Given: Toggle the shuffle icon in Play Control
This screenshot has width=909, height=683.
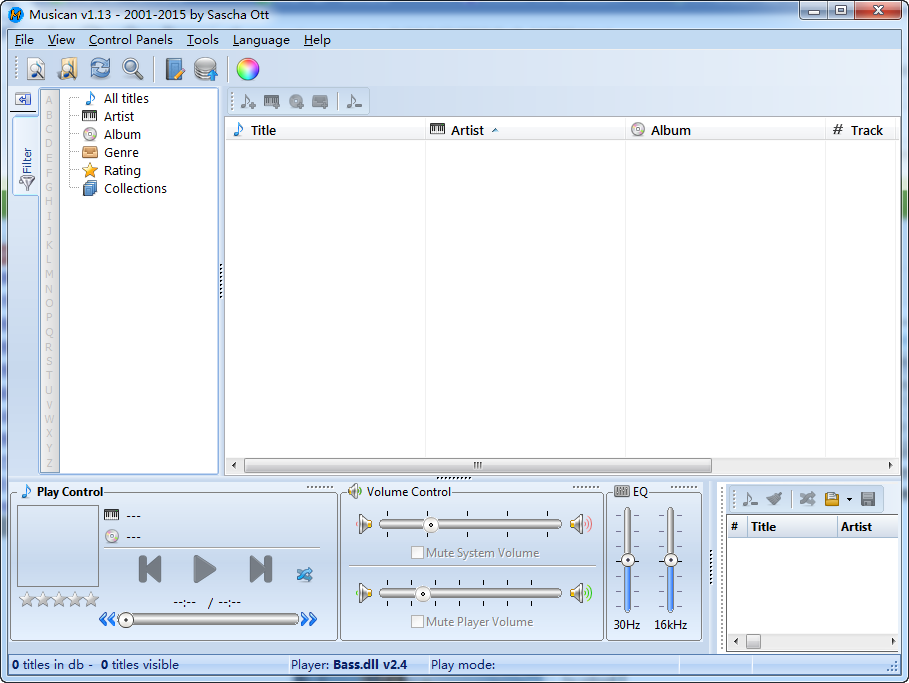Looking at the screenshot, I should (305, 574).
